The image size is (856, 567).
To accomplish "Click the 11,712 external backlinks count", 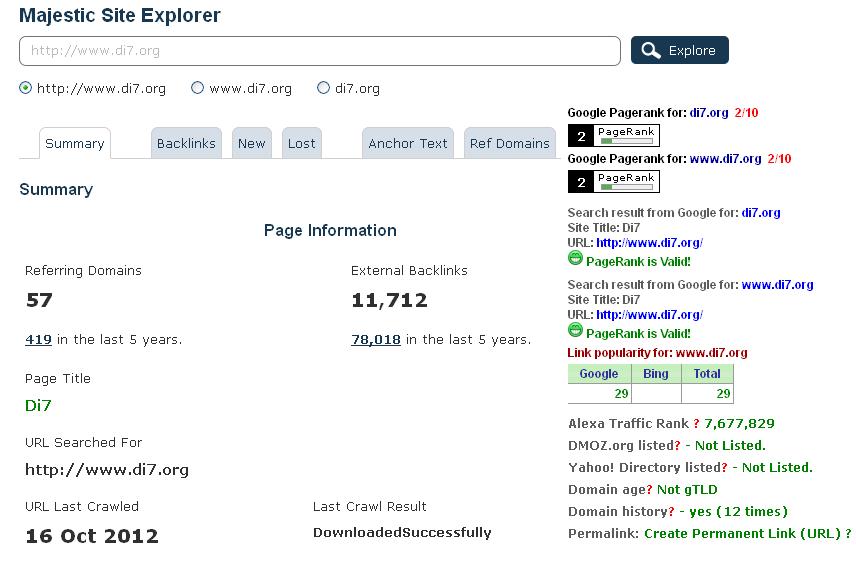I will click(389, 300).
